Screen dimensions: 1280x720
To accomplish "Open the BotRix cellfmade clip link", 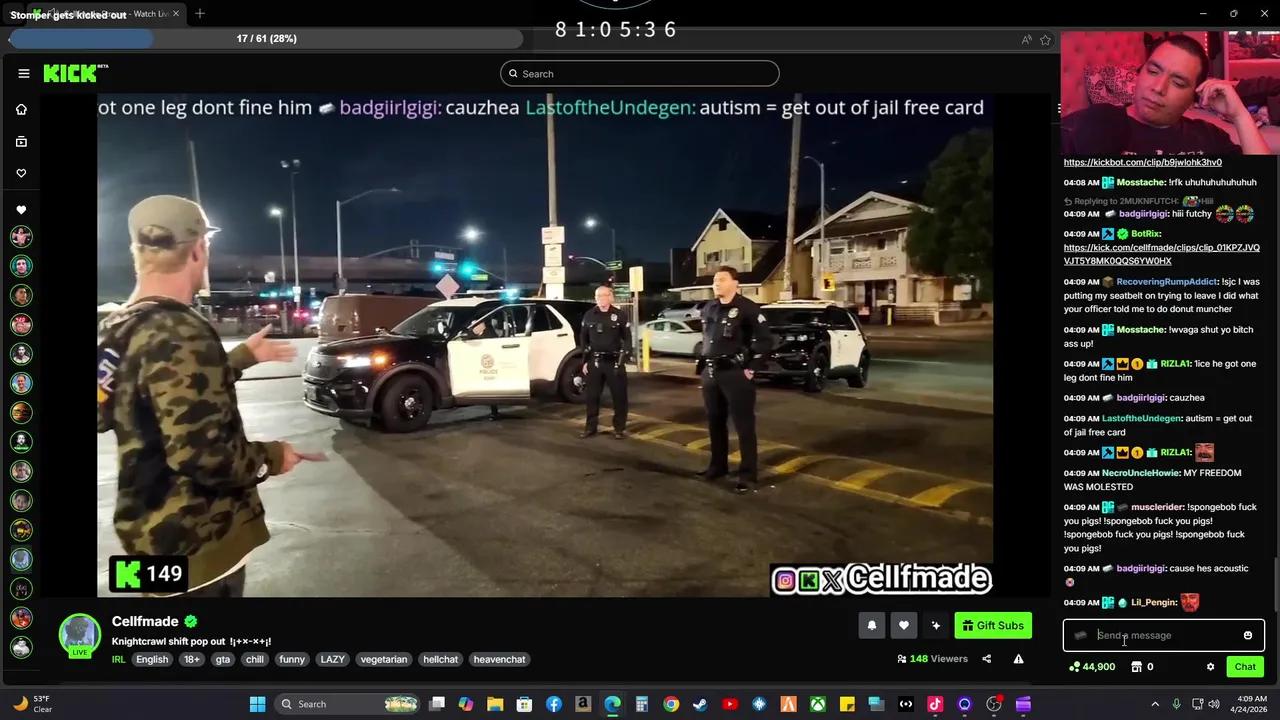I will coord(1161,254).
